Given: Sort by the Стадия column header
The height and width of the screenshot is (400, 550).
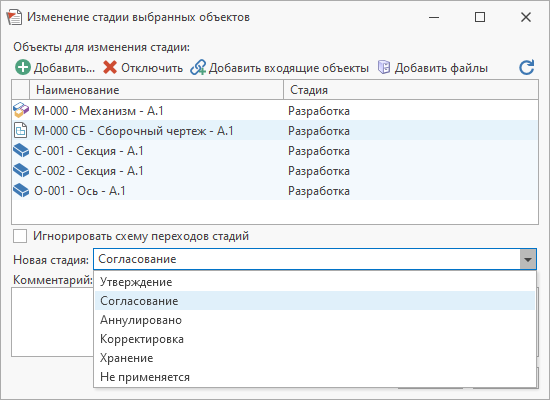Looking at the screenshot, I should tap(411, 90).
